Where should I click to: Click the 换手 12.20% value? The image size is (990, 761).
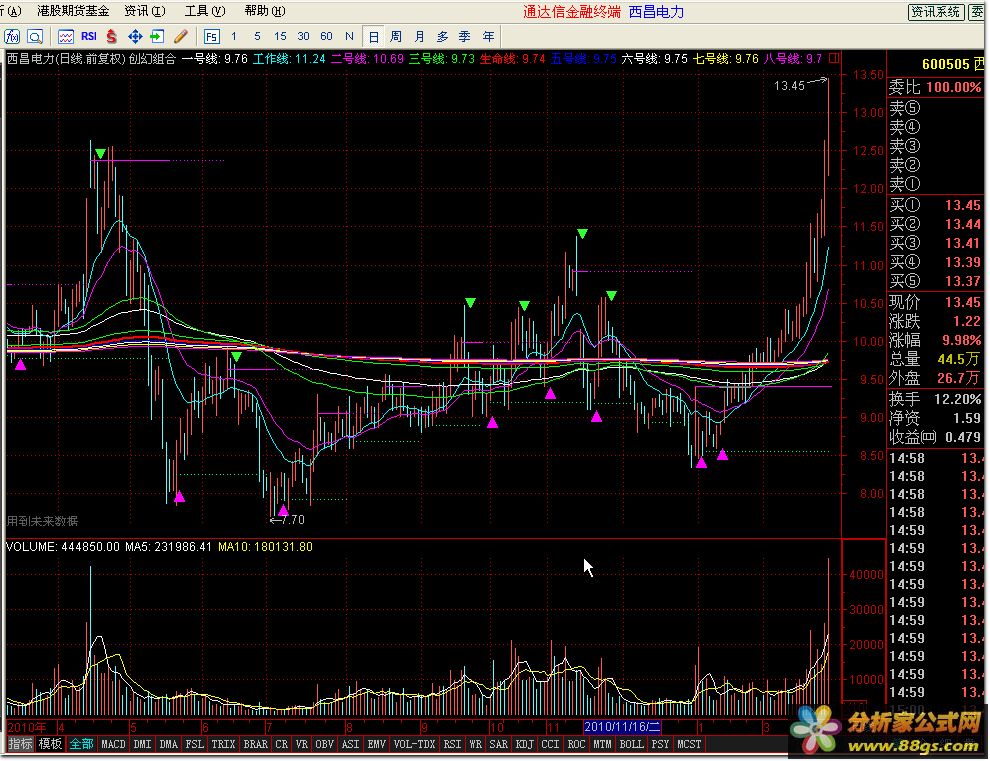pos(957,399)
